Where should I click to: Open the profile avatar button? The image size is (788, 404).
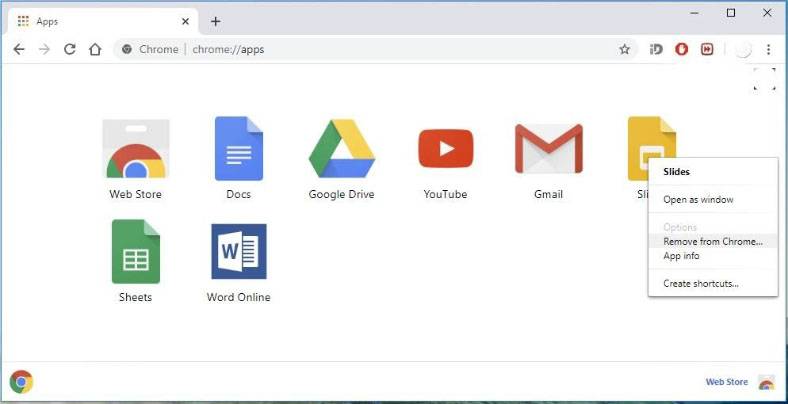[x=743, y=49]
